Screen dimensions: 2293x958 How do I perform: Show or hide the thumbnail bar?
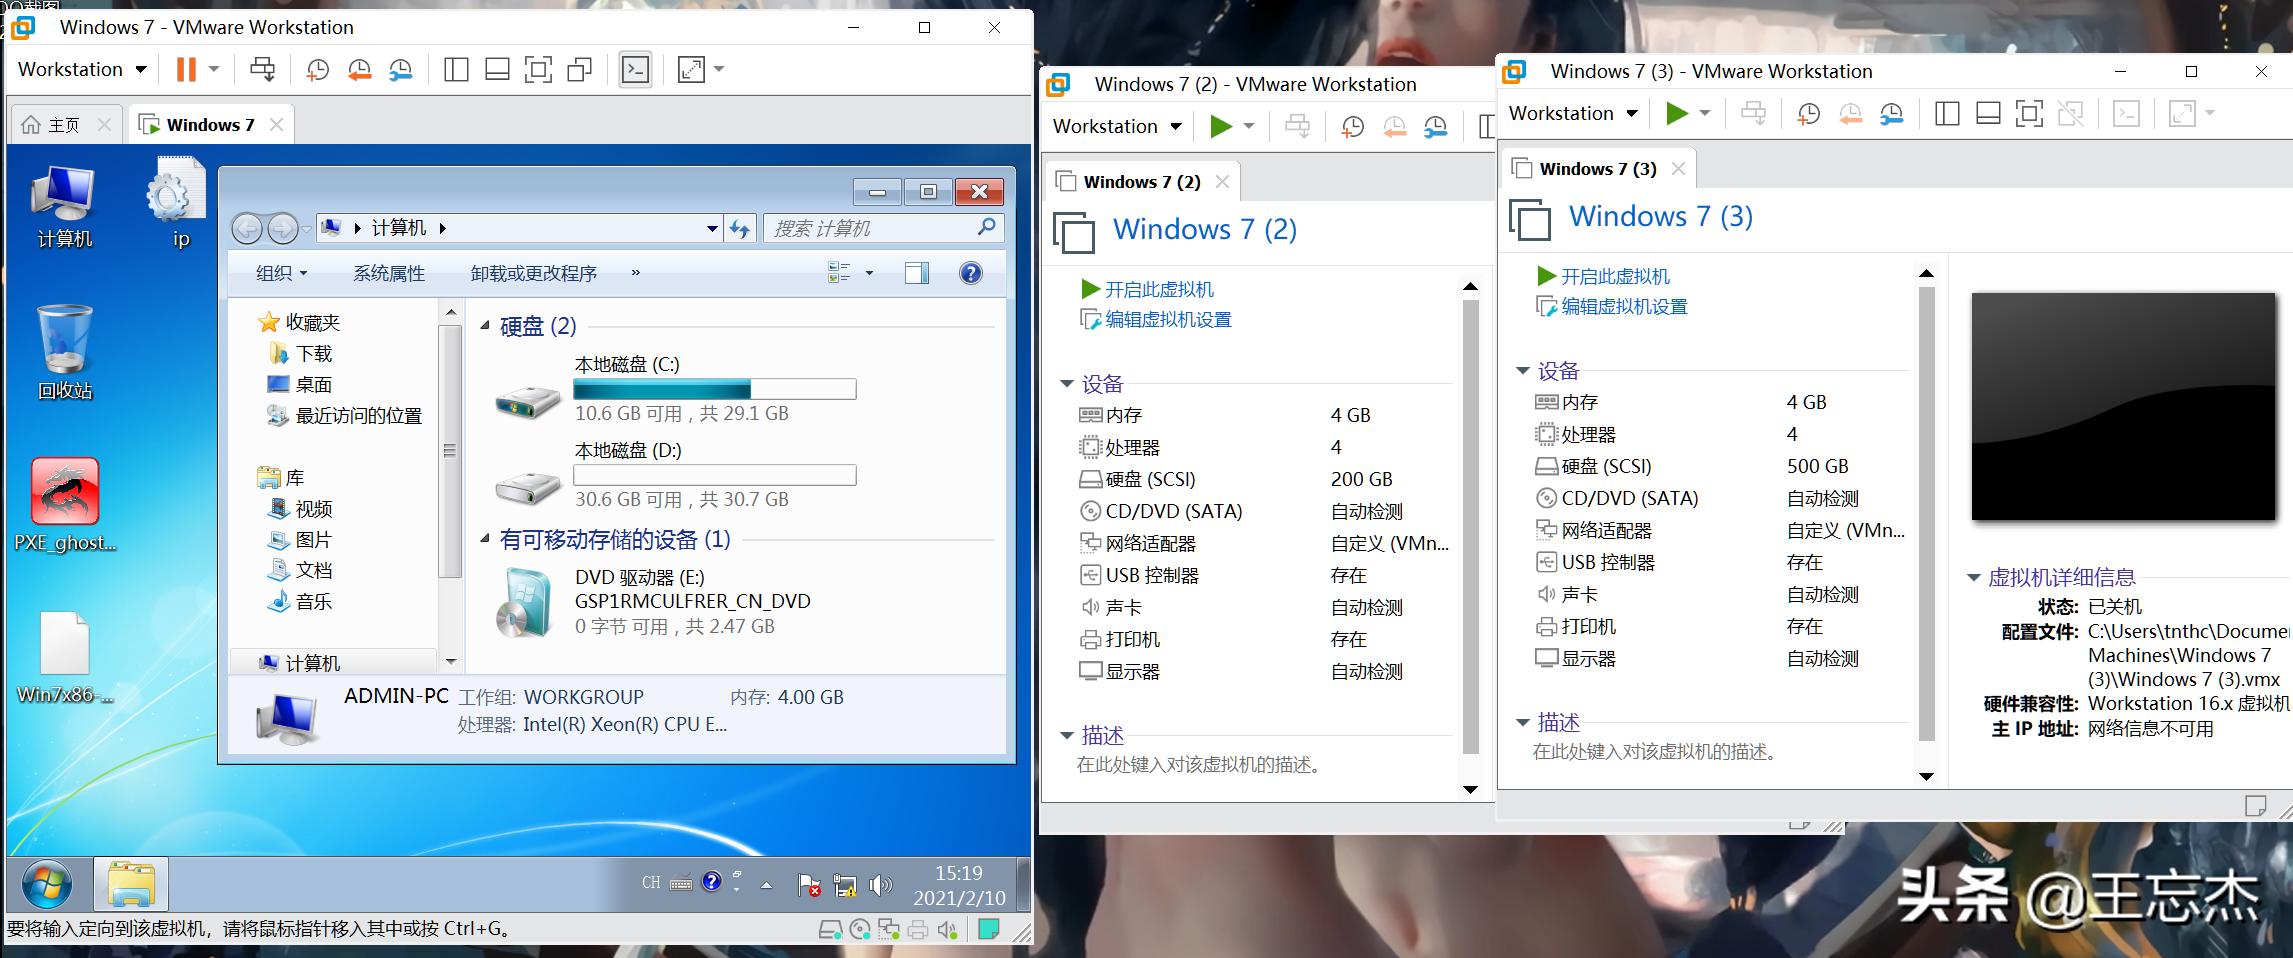497,70
